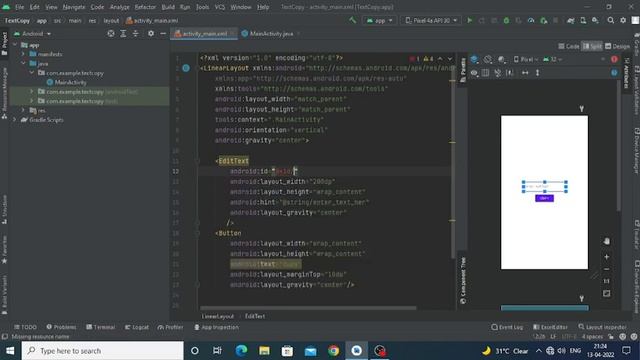Click Collapse All in Project panel
The width and height of the screenshot is (640, 360).
point(135,33)
